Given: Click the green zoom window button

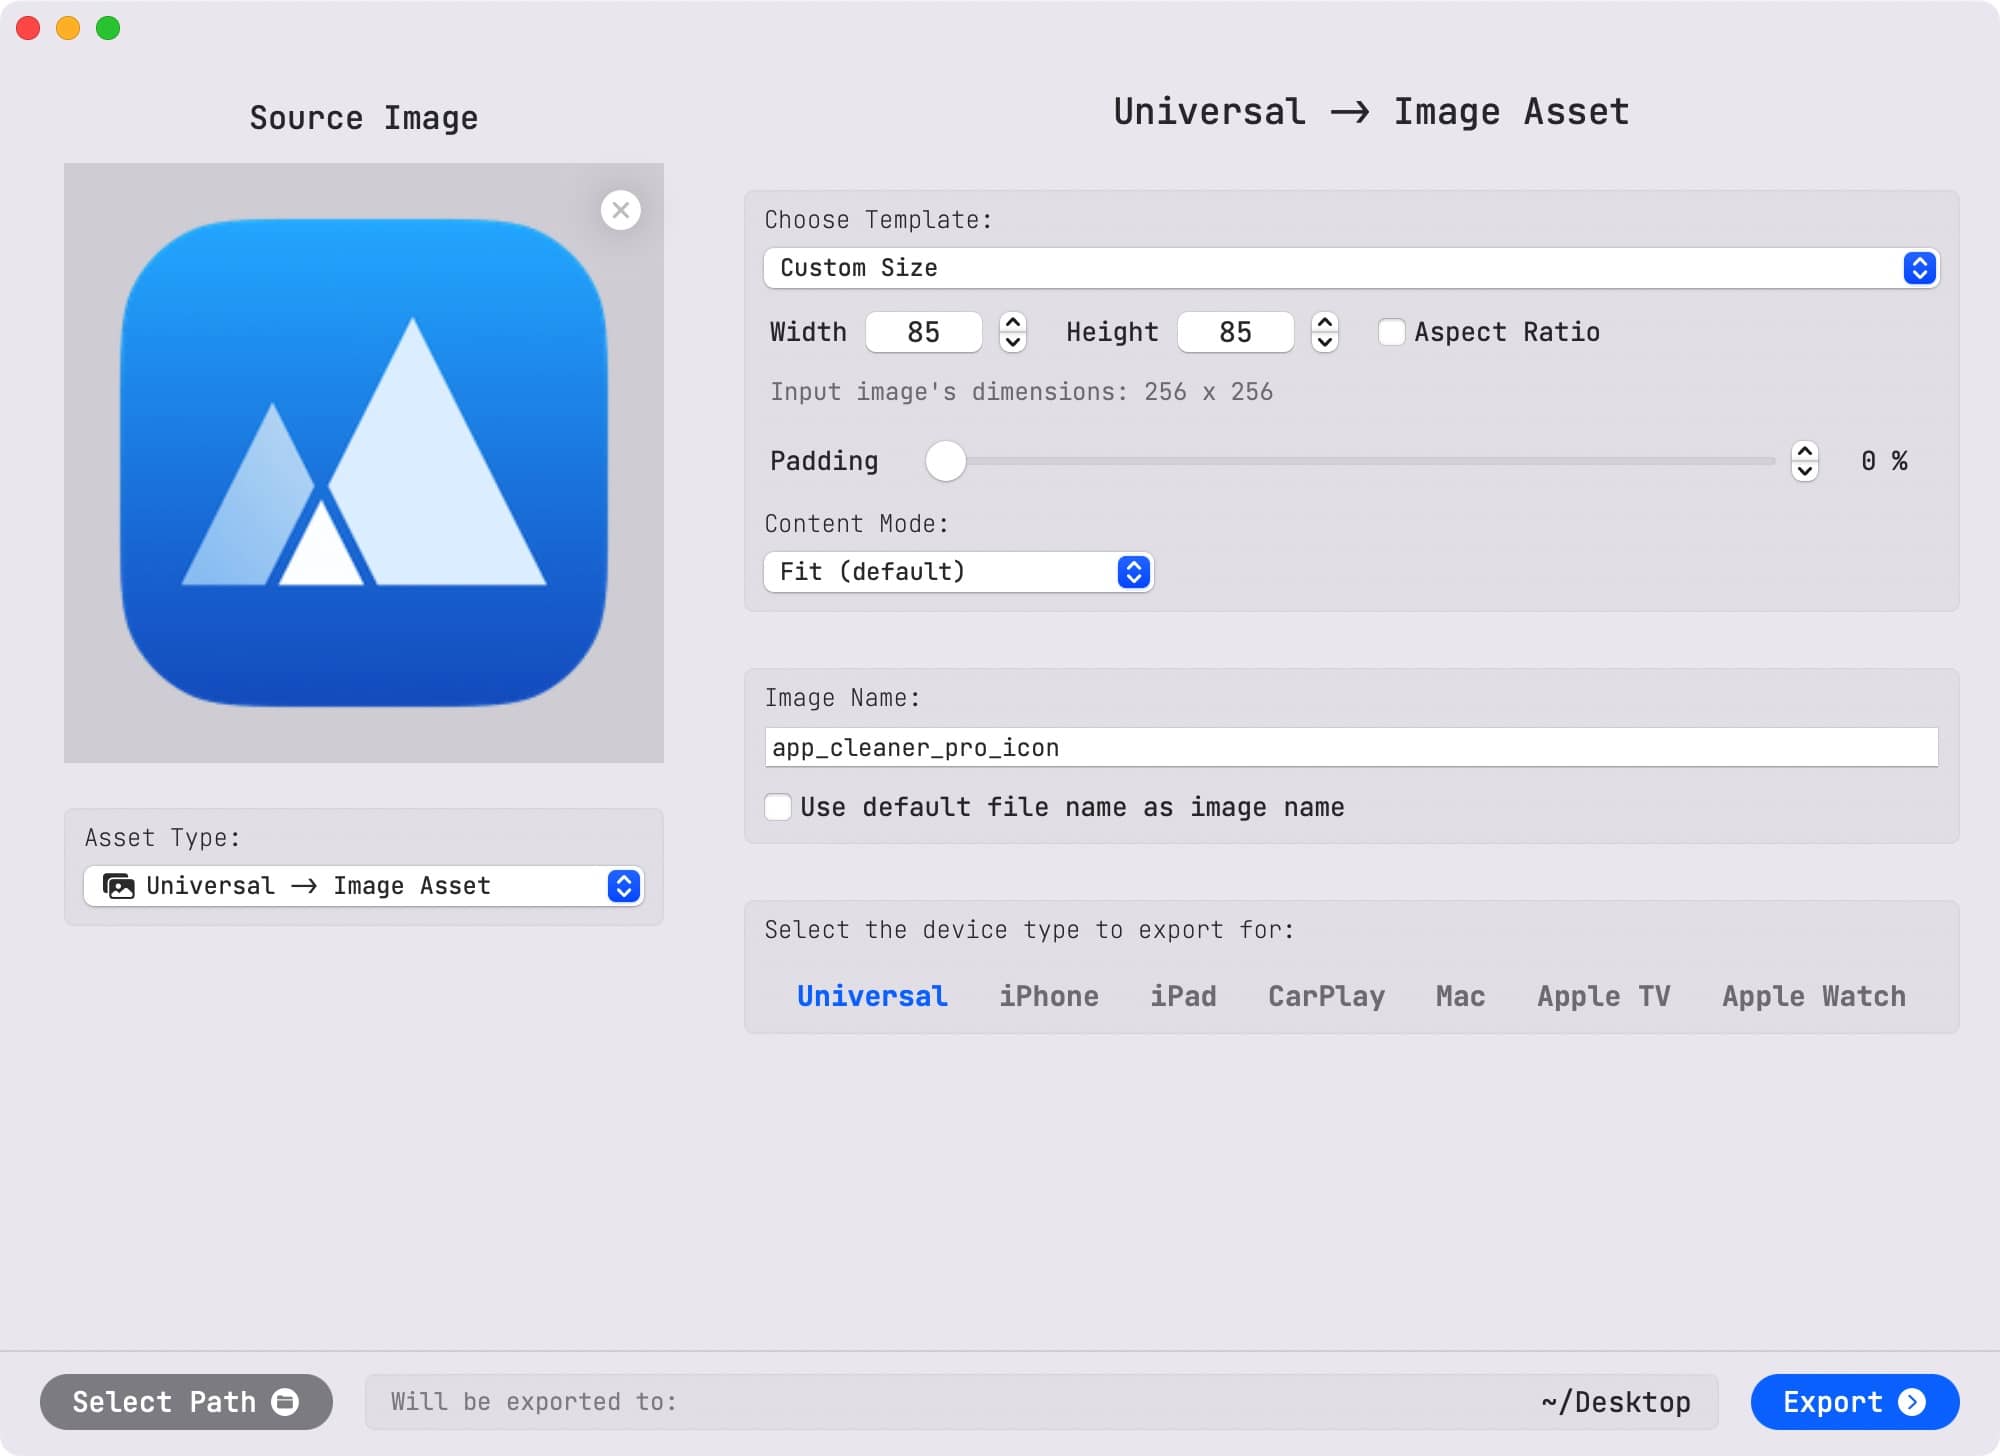Looking at the screenshot, I should [108, 28].
